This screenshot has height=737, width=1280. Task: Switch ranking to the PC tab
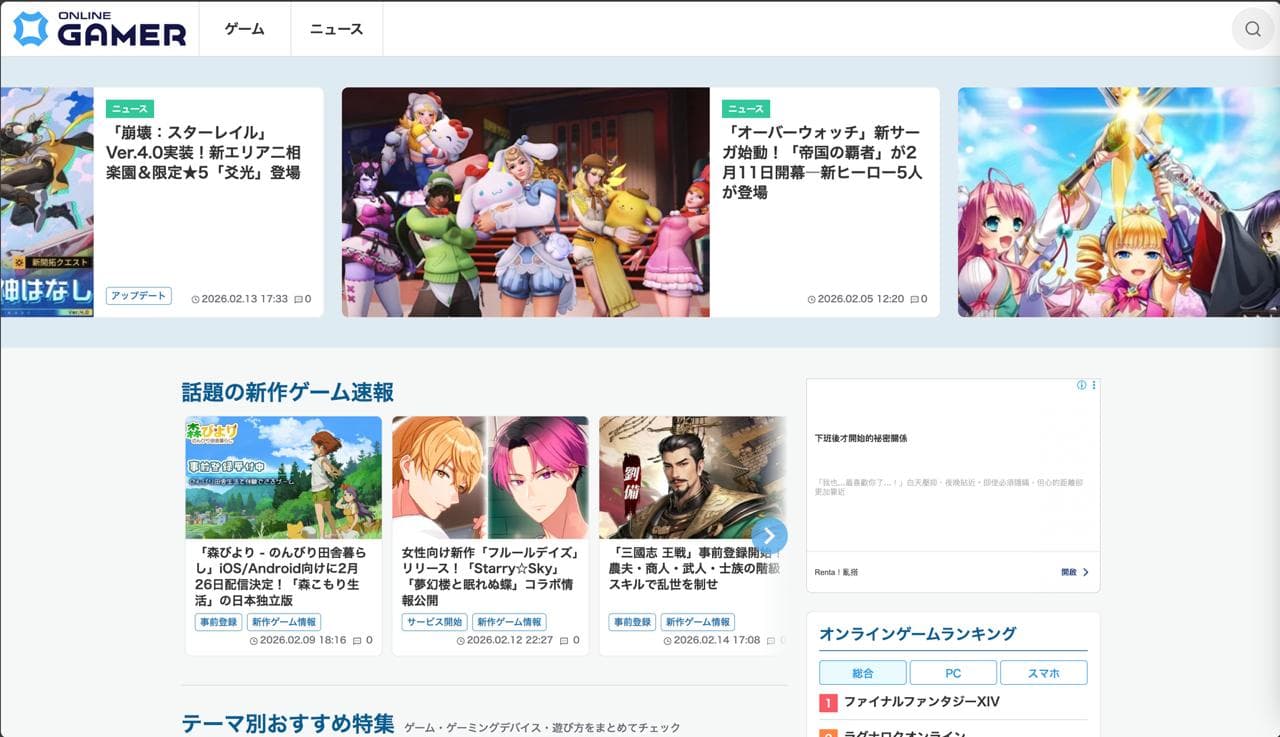[952, 673]
